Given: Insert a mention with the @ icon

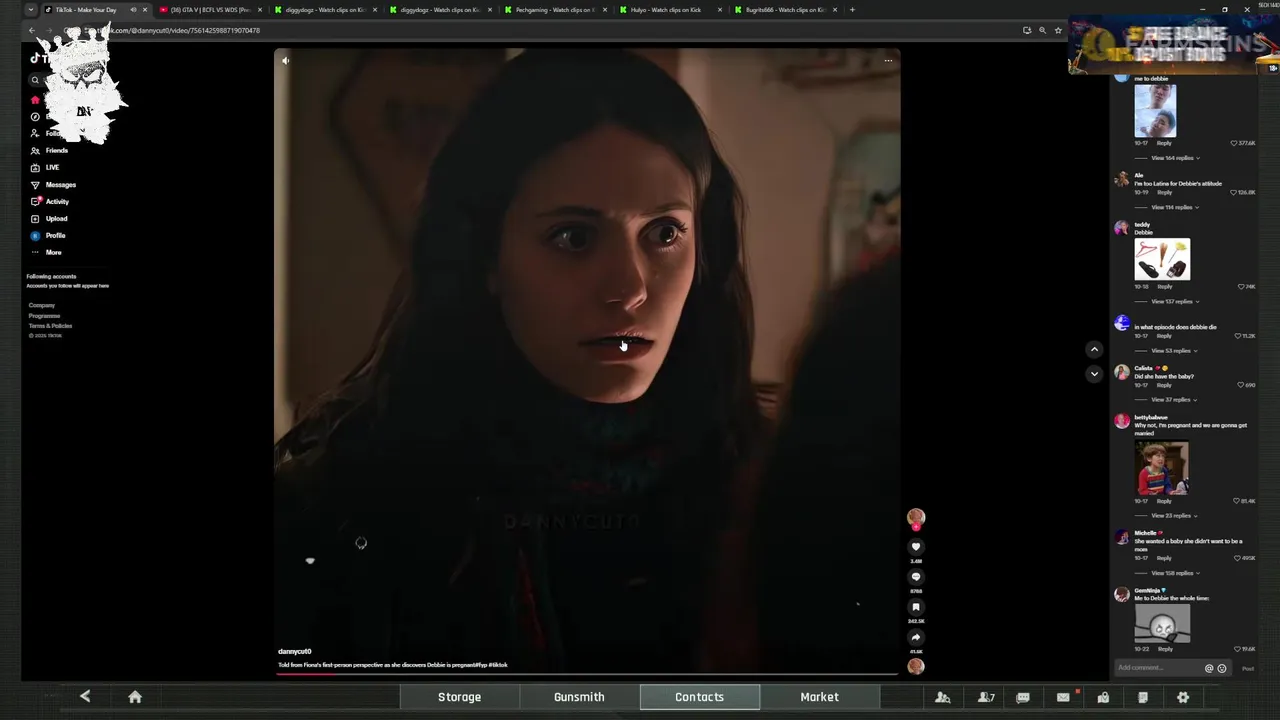Looking at the screenshot, I should [x=1209, y=668].
